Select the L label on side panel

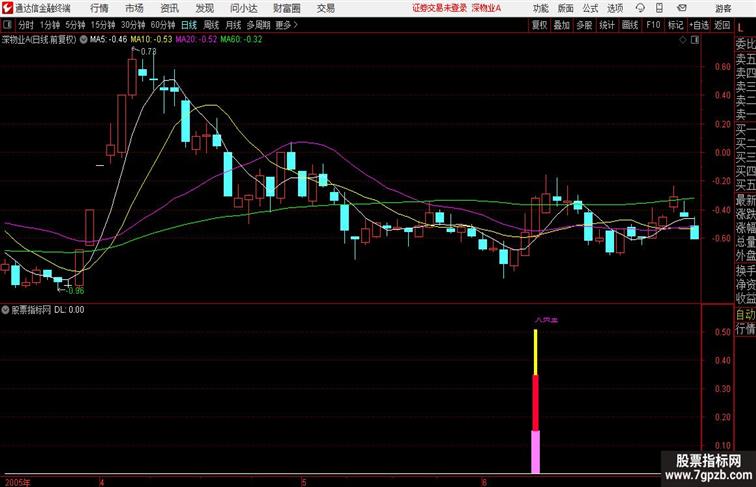click(741, 28)
